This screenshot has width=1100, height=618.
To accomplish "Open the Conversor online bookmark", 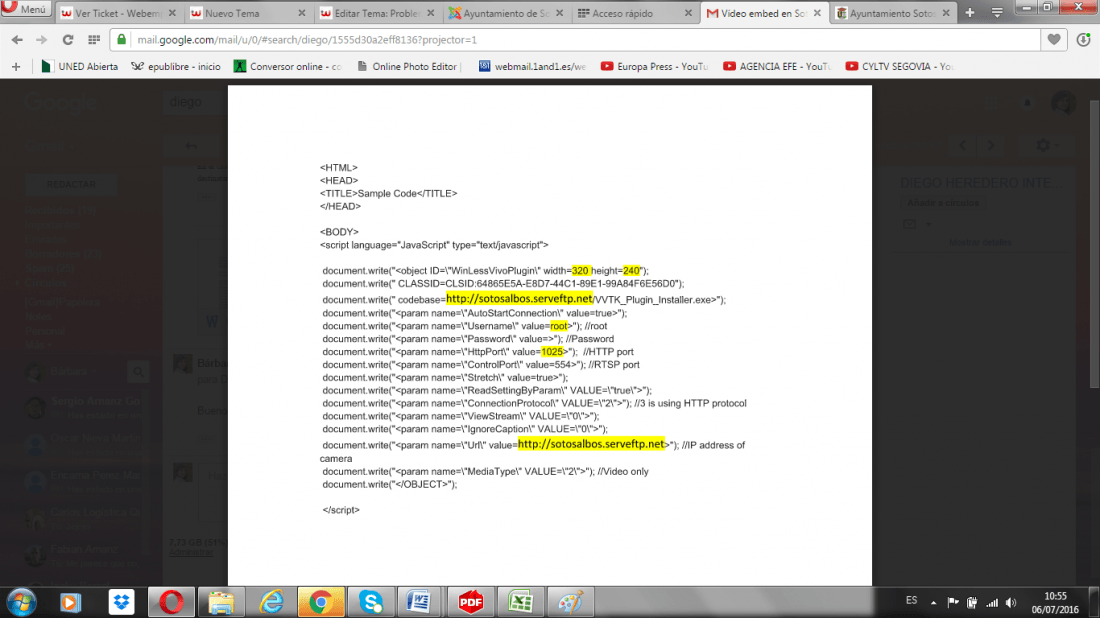I will 288,67.
